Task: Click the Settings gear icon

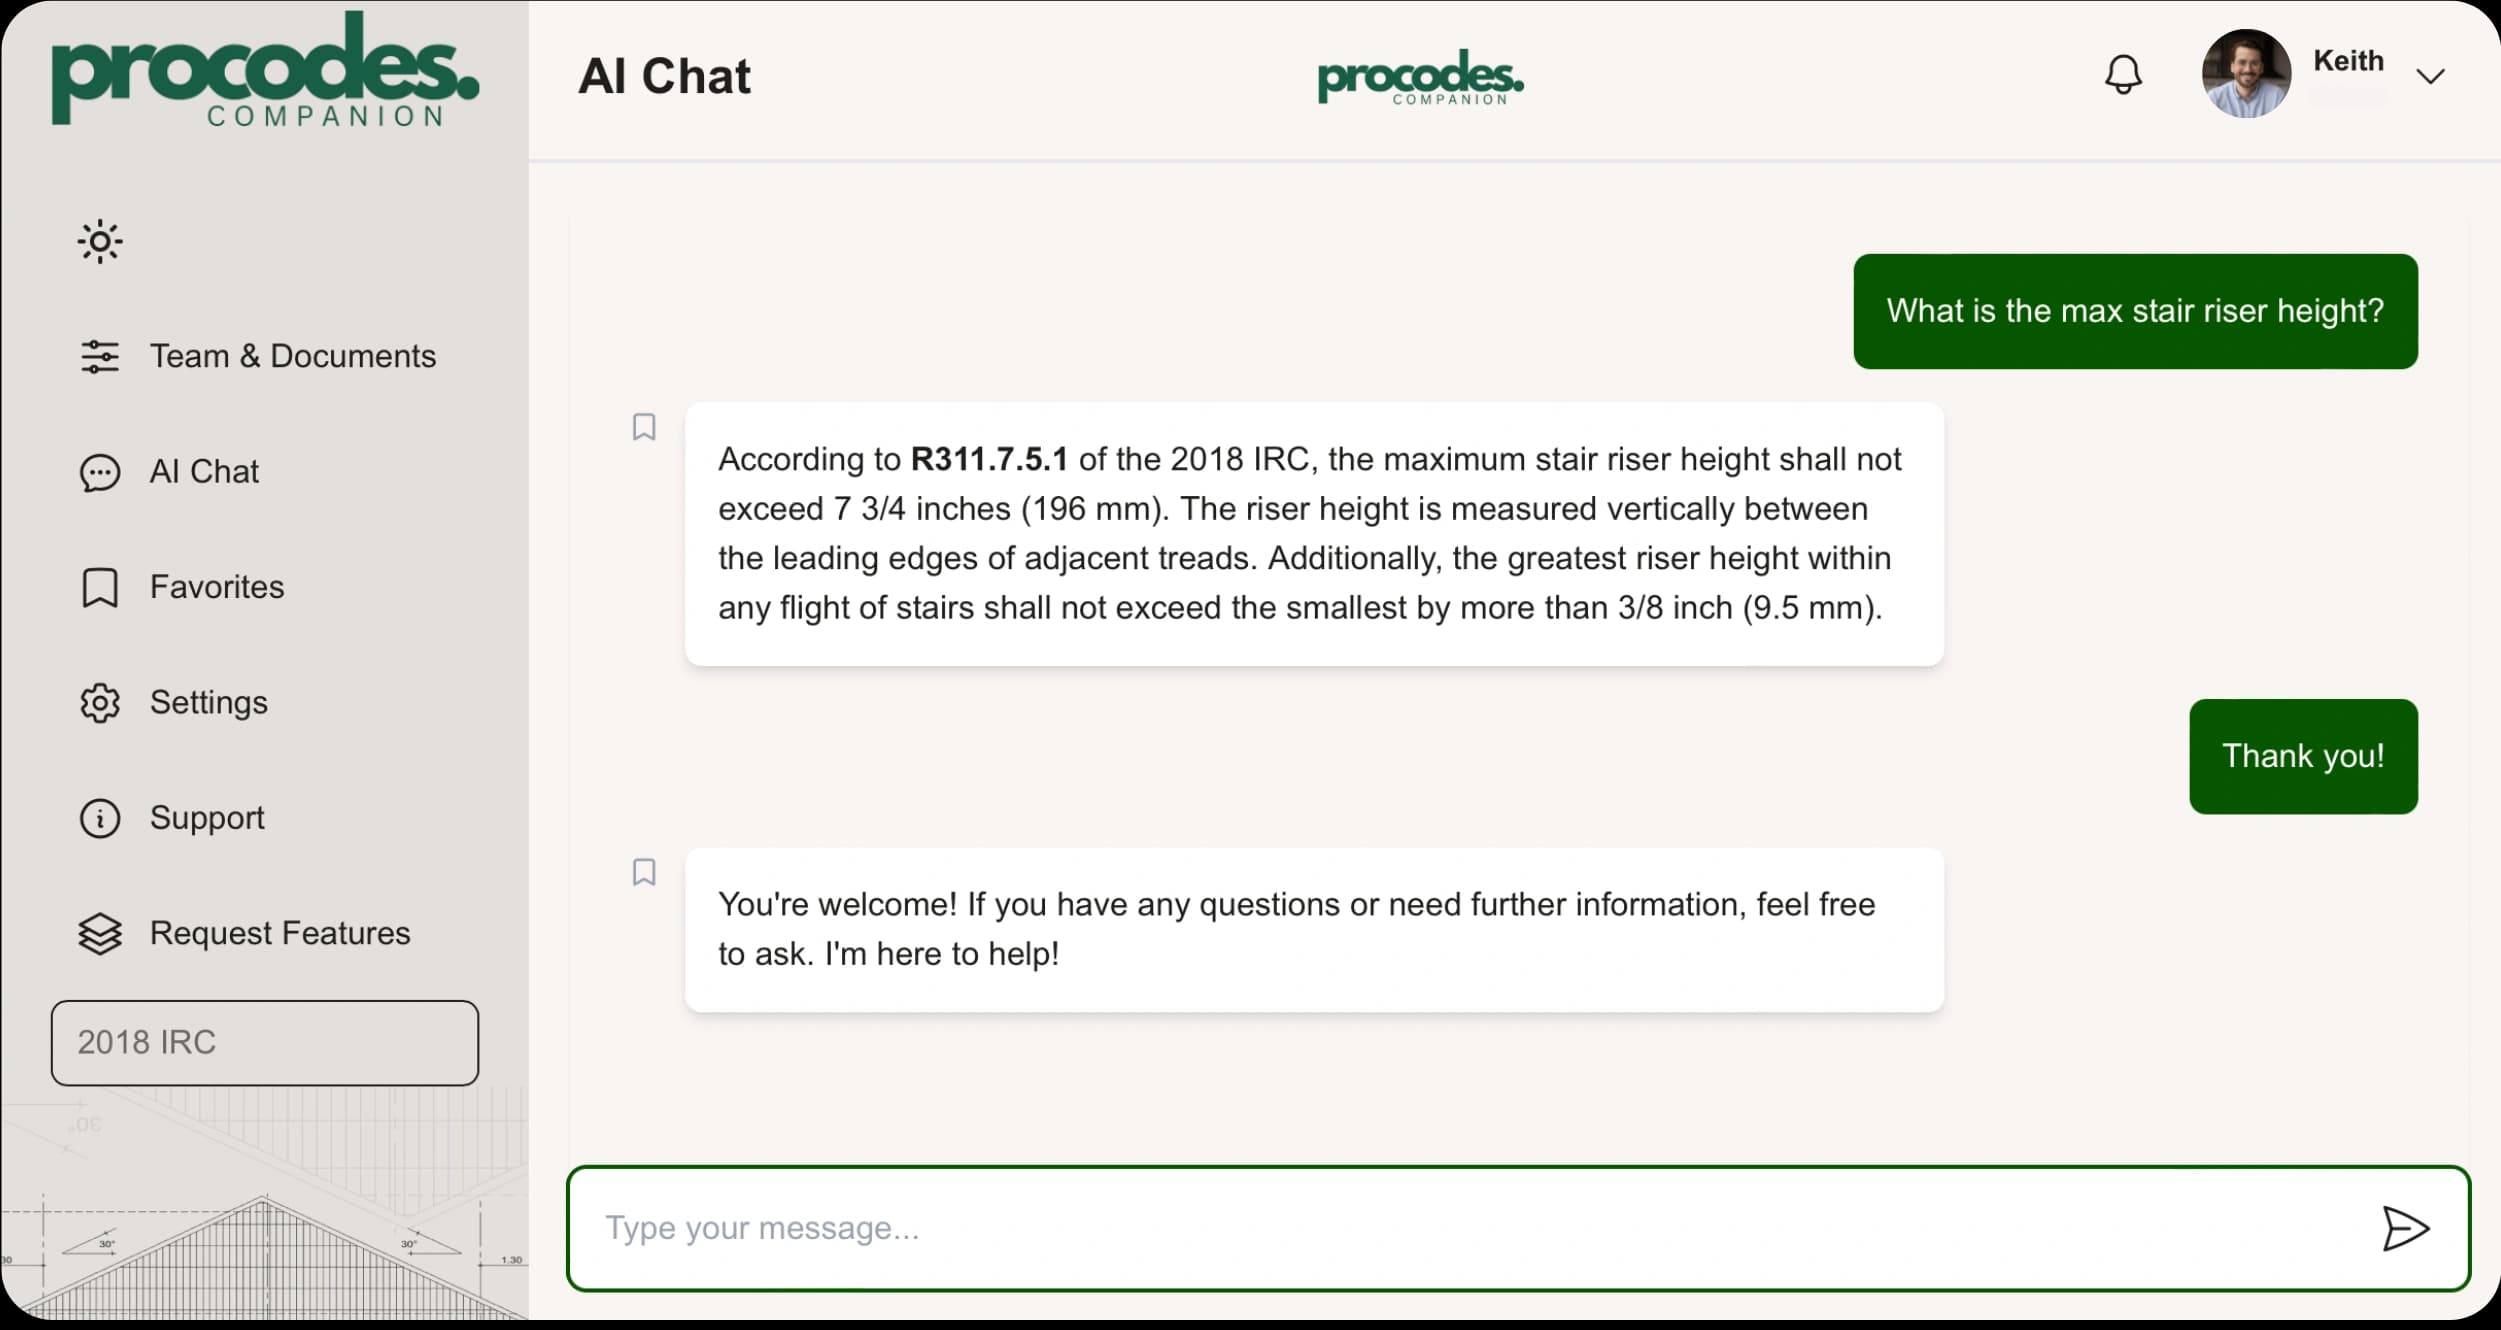Action: click(x=100, y=703)
